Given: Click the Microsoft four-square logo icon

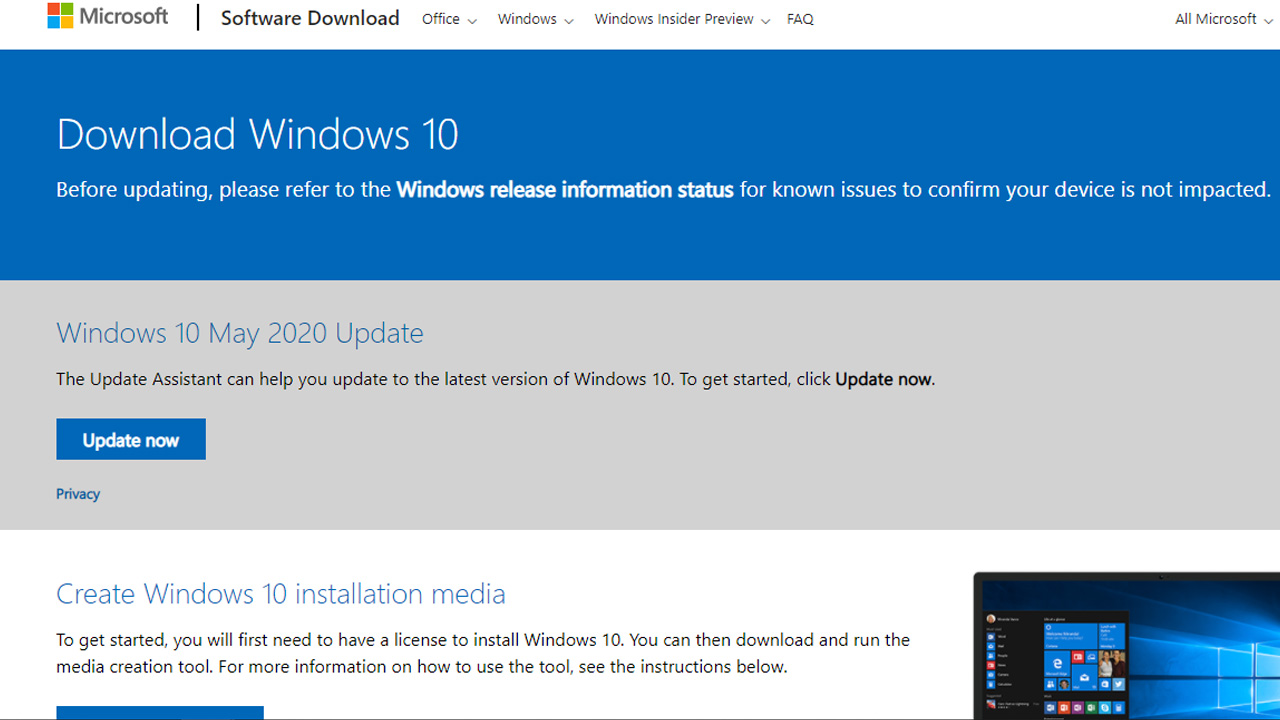Looking at the screenshot, I should coord(60,15).
